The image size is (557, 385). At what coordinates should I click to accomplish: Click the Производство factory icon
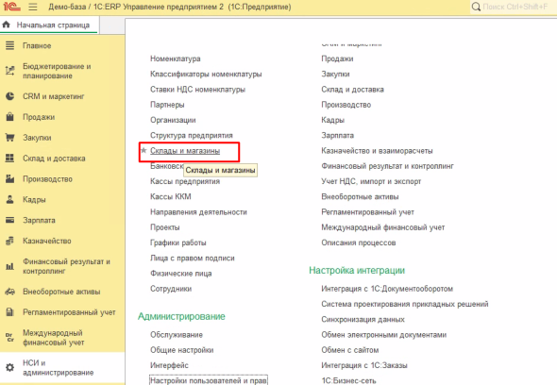click(10, 179)
